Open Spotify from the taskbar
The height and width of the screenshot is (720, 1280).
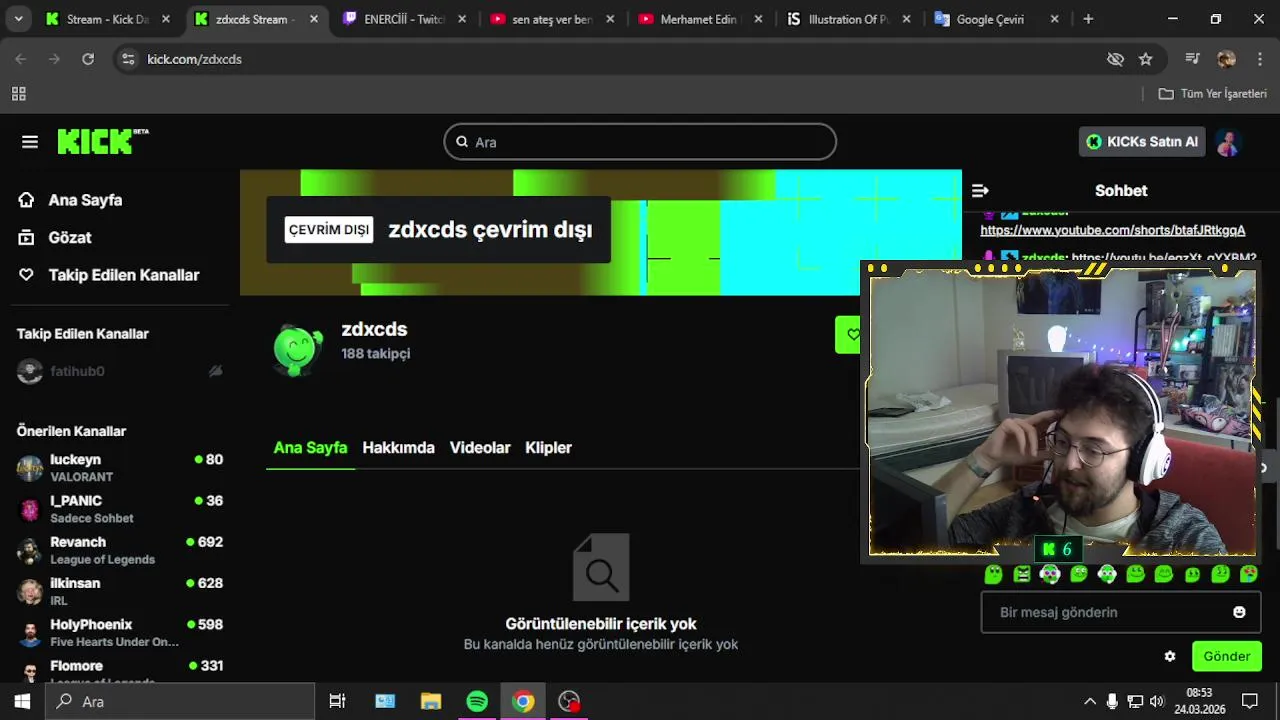click(x=477, y=701)
